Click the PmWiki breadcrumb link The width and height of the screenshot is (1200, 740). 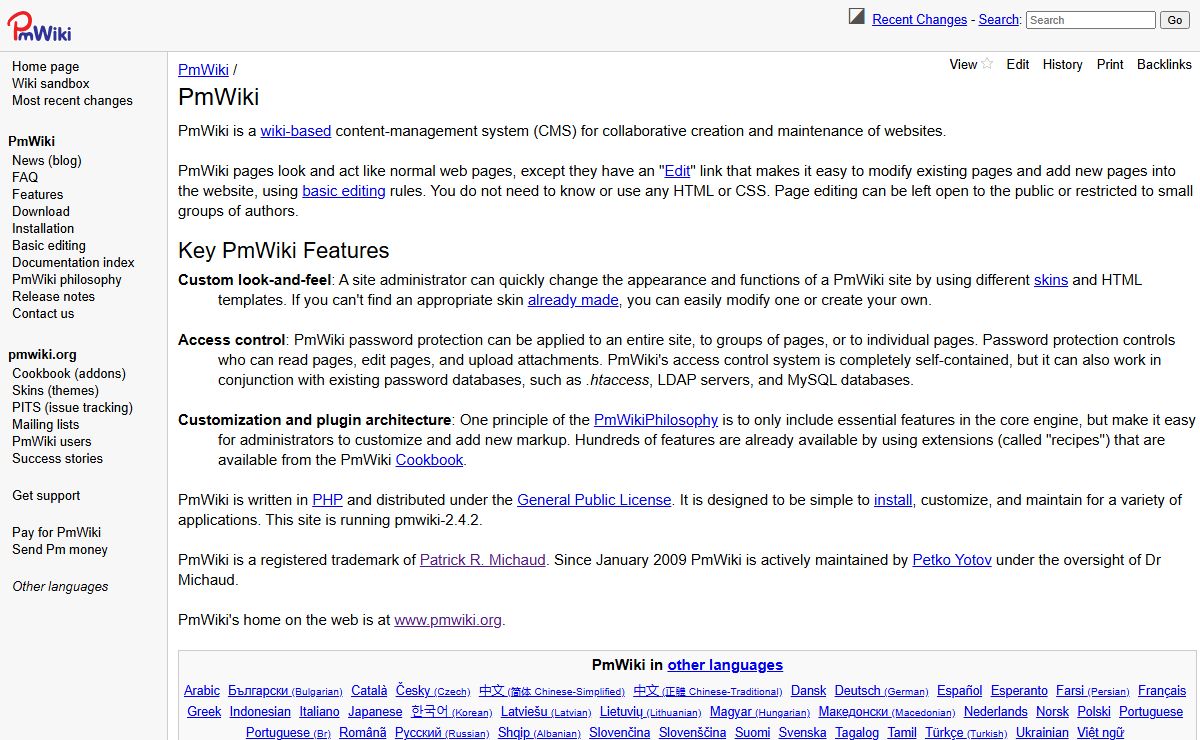(x=203, y=70)
